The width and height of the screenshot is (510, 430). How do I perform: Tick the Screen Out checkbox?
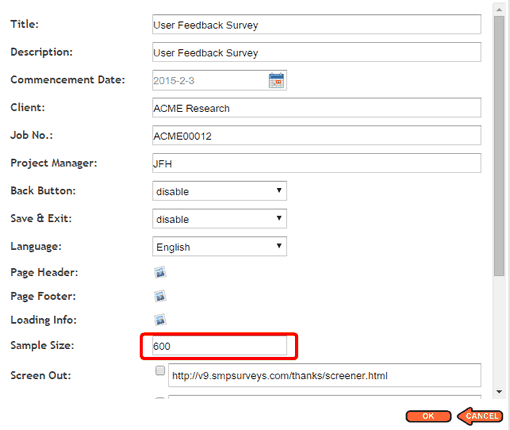click(x=160, y=370)
